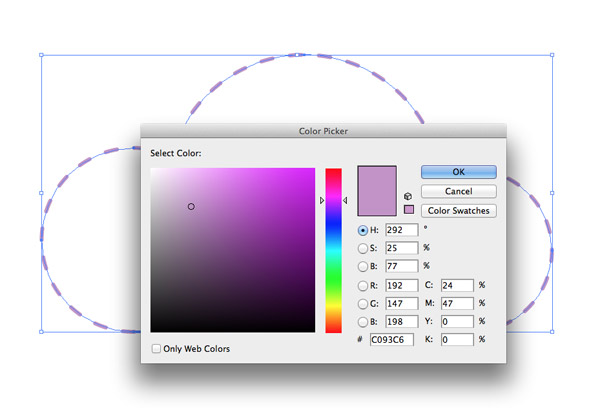The width and height of the screenshot is (600, 417).
Task: Click the circular marker in the color field
Action: point(191,207)
